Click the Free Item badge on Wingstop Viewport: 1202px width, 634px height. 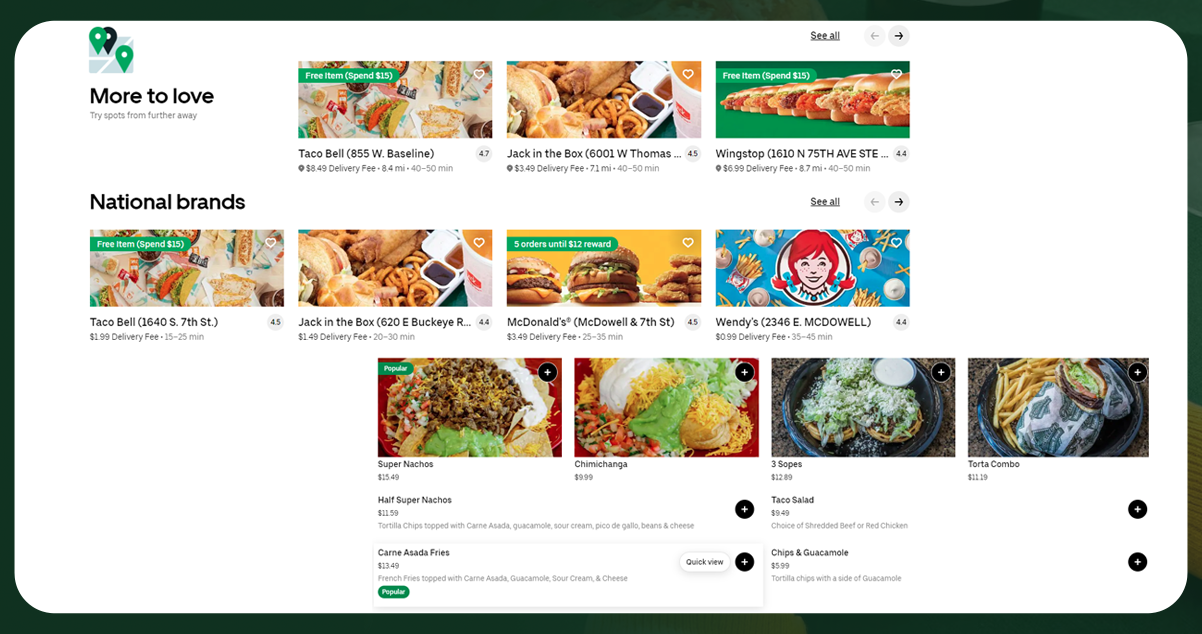766,76
